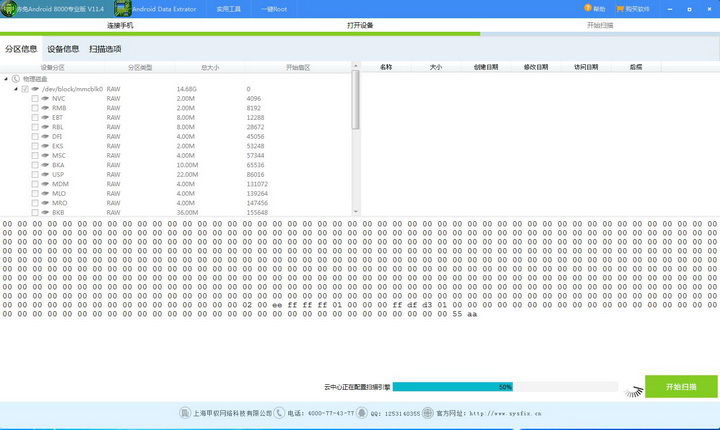This screenshot has width=720, height=430.
Task: Check the RMB partition checkbox
Action: tap(35, 108)
